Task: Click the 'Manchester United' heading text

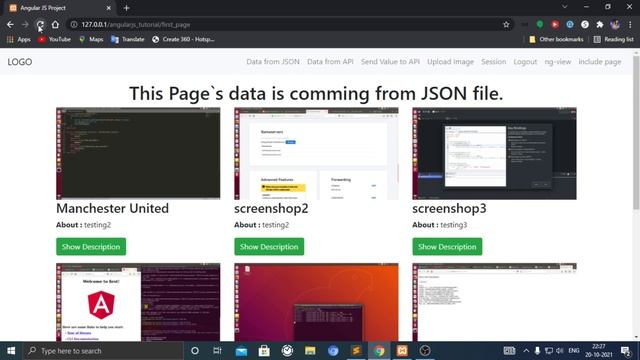Action: pos(112,208)
